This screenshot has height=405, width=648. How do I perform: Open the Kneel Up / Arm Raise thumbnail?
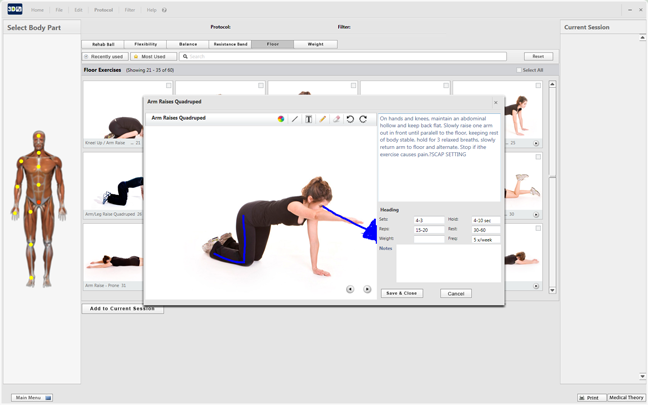click(114, 110)
